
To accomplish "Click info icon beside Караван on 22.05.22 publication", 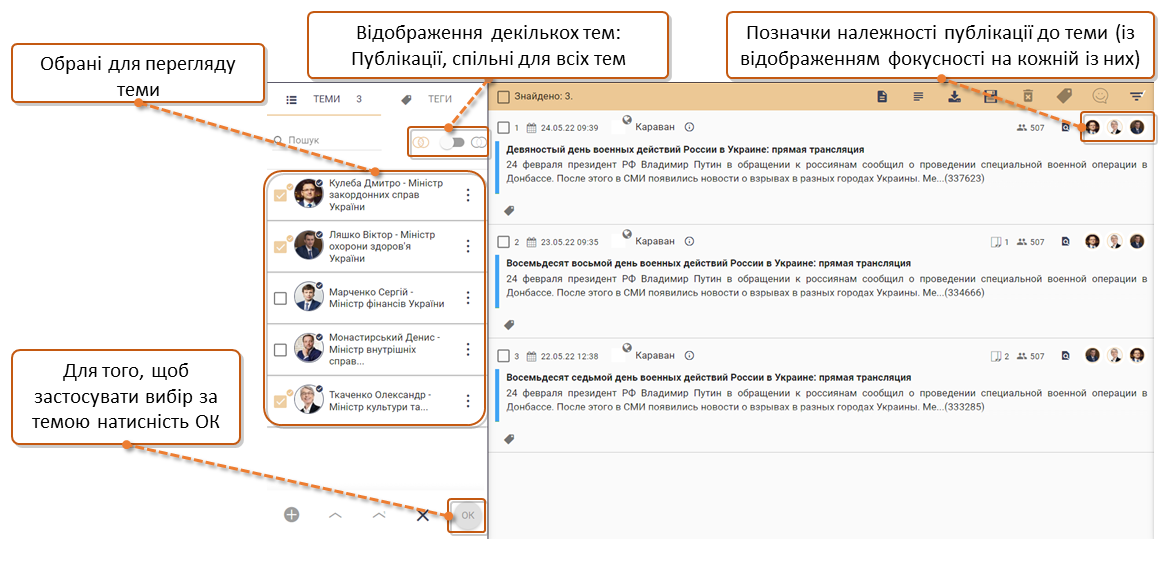I will pyautogui.click(x=689, y=356).
